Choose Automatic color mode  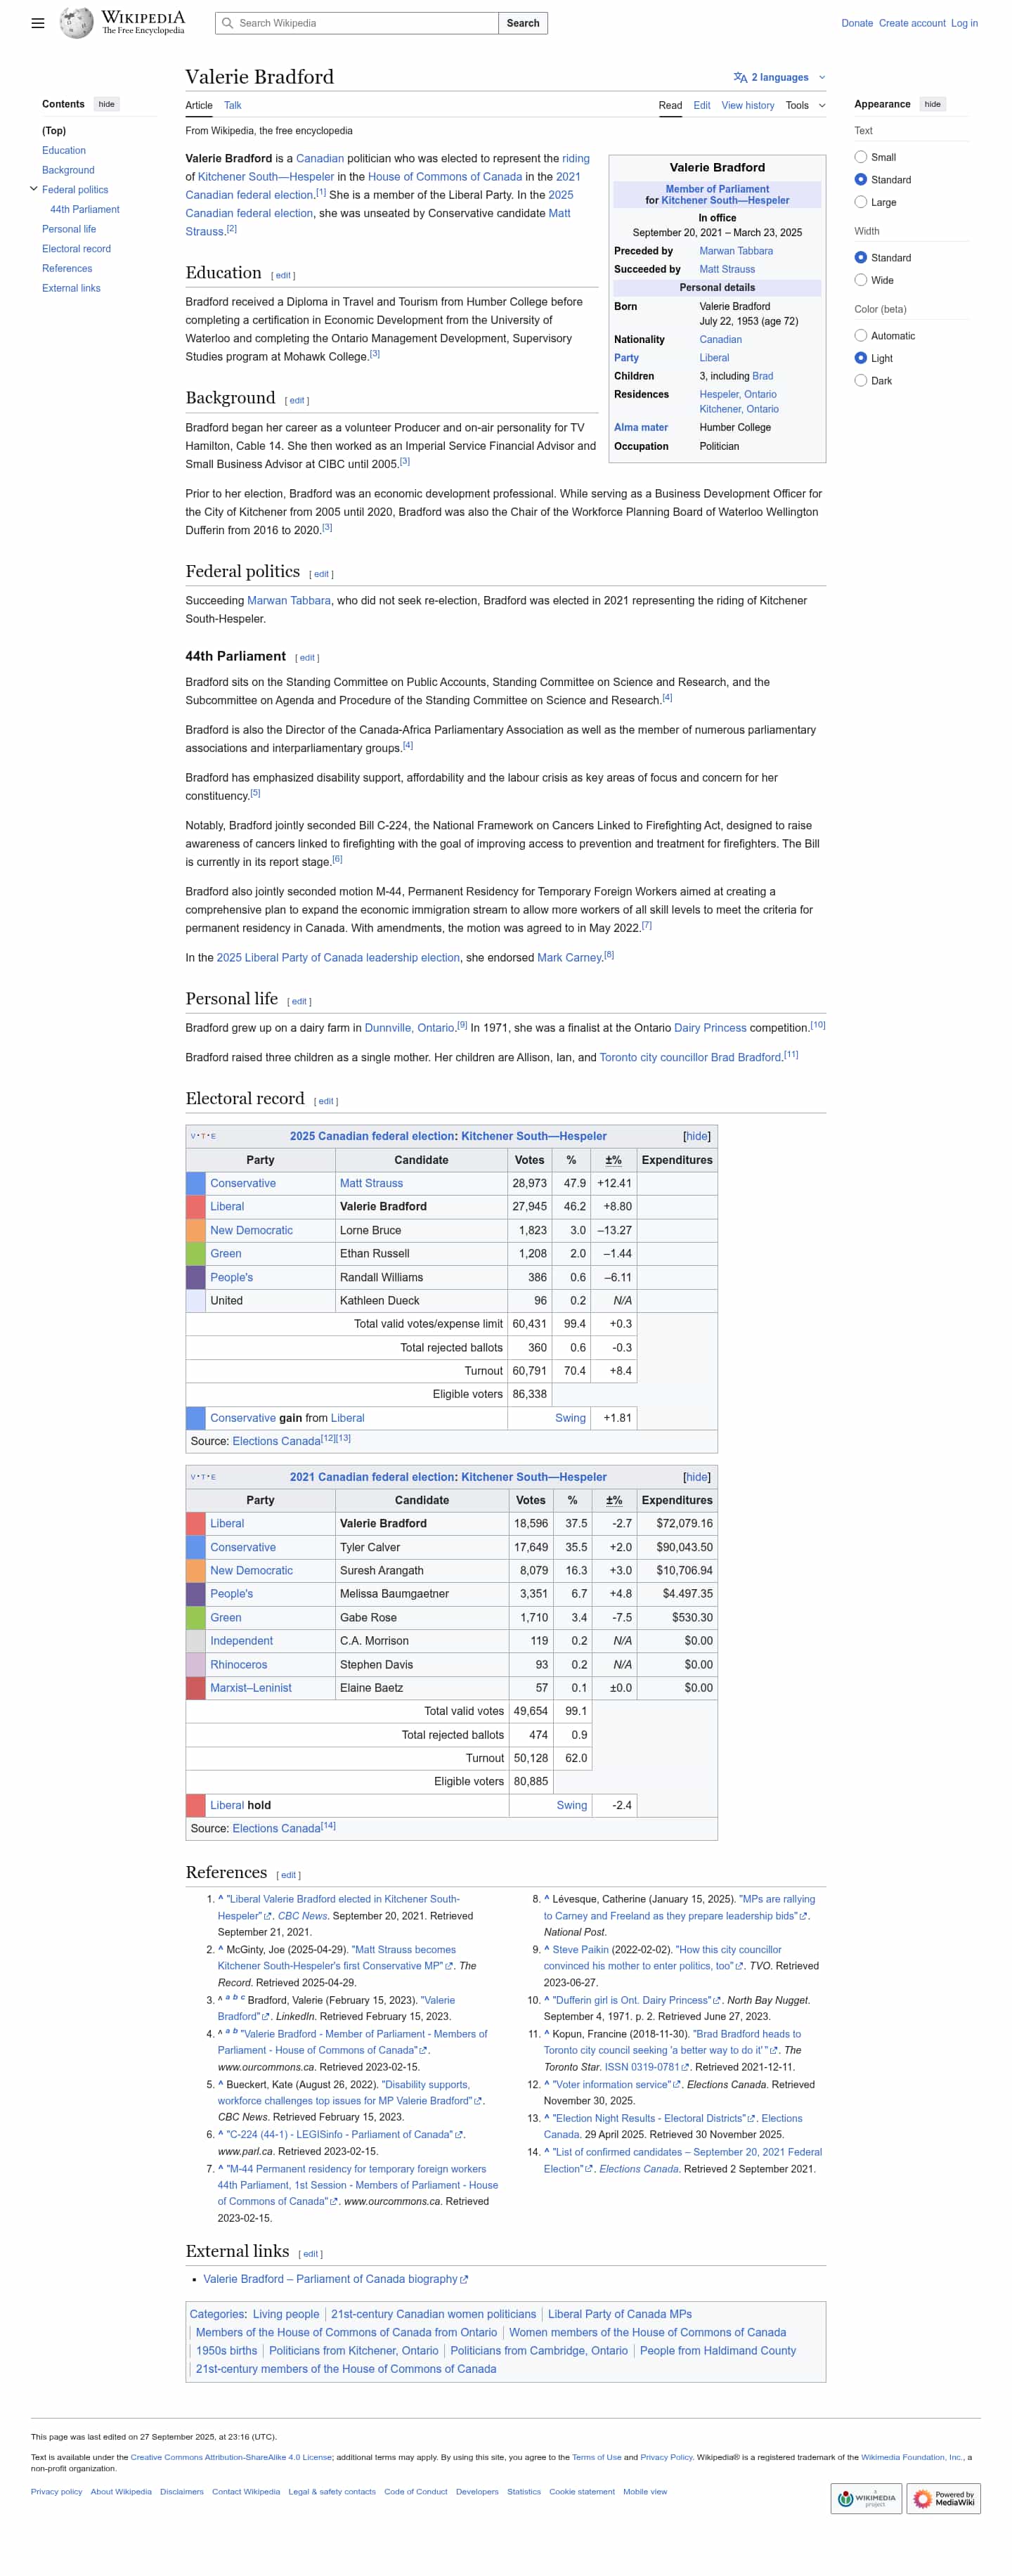[860, 336]
